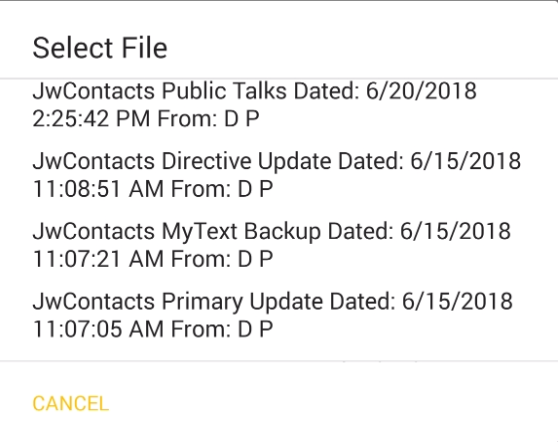
Task: Select the only PM-dated file
Action: [x=279, y=104]
